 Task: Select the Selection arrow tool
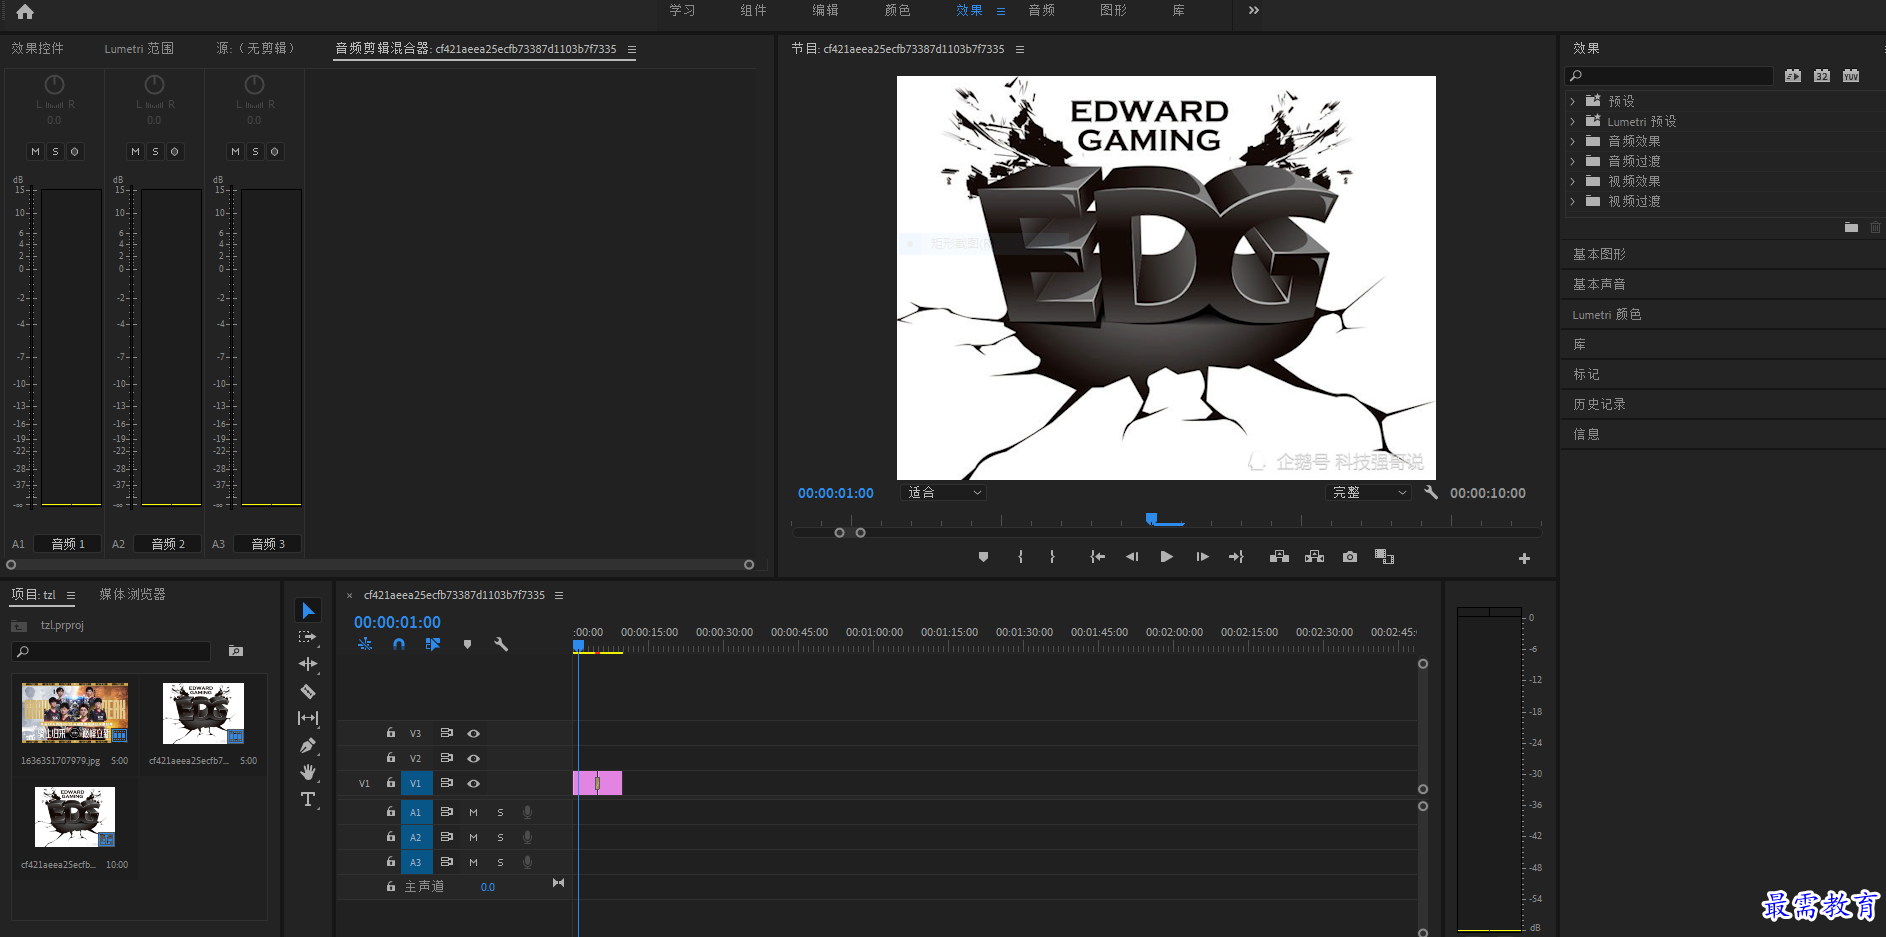click(x=308, y=610)
